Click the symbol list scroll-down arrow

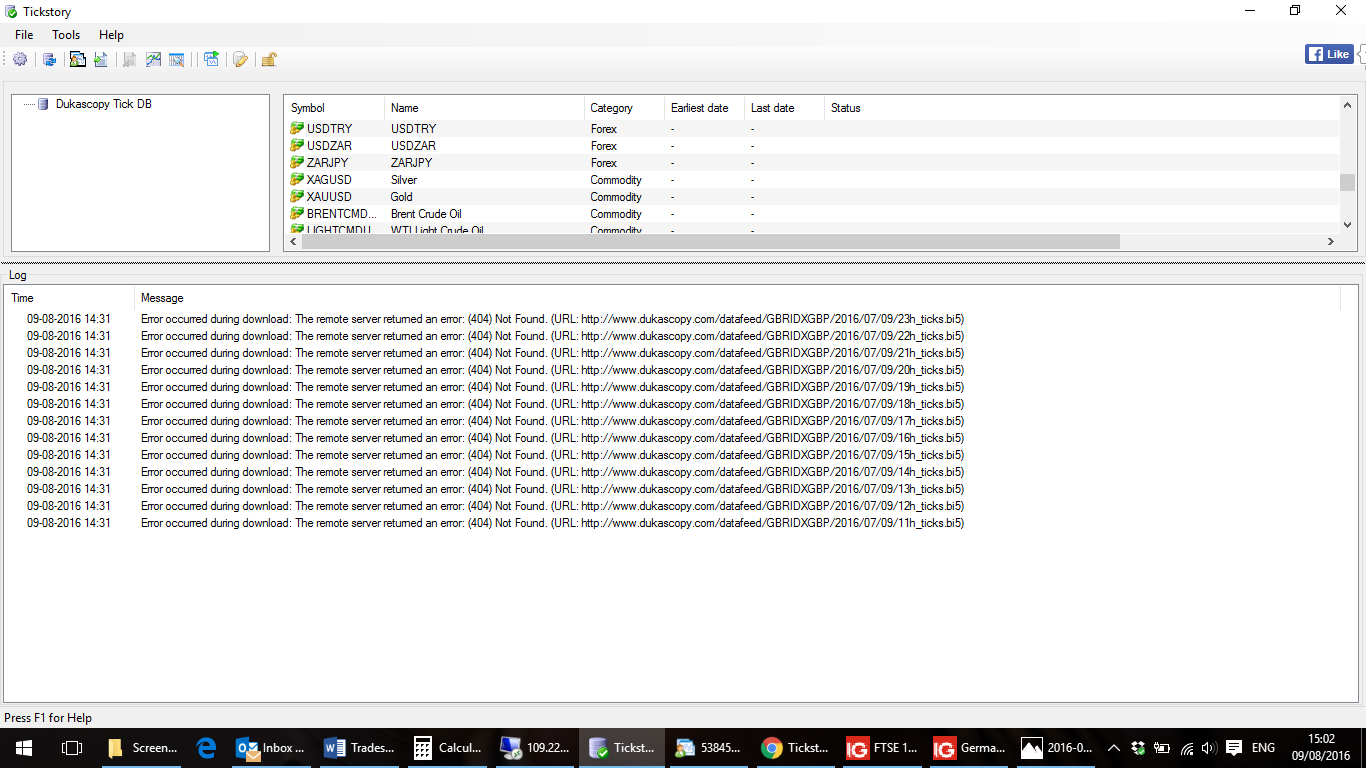pos(1347,226)
